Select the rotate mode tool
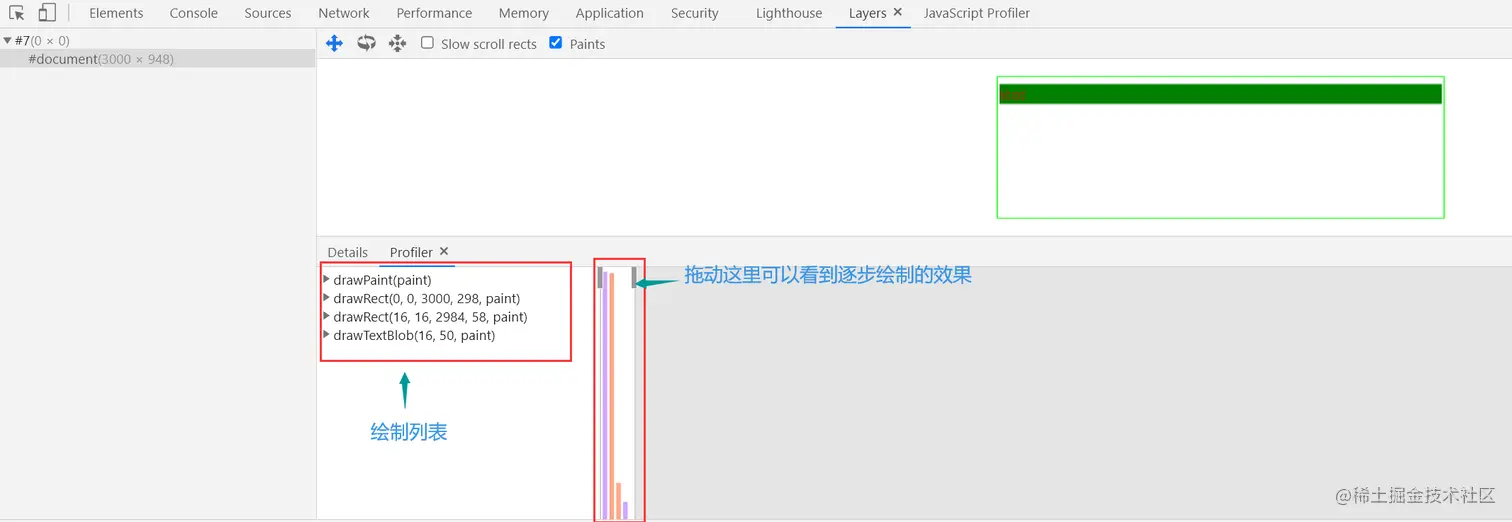This screenshot has width=1512, height=522. [x=366, y=43]
